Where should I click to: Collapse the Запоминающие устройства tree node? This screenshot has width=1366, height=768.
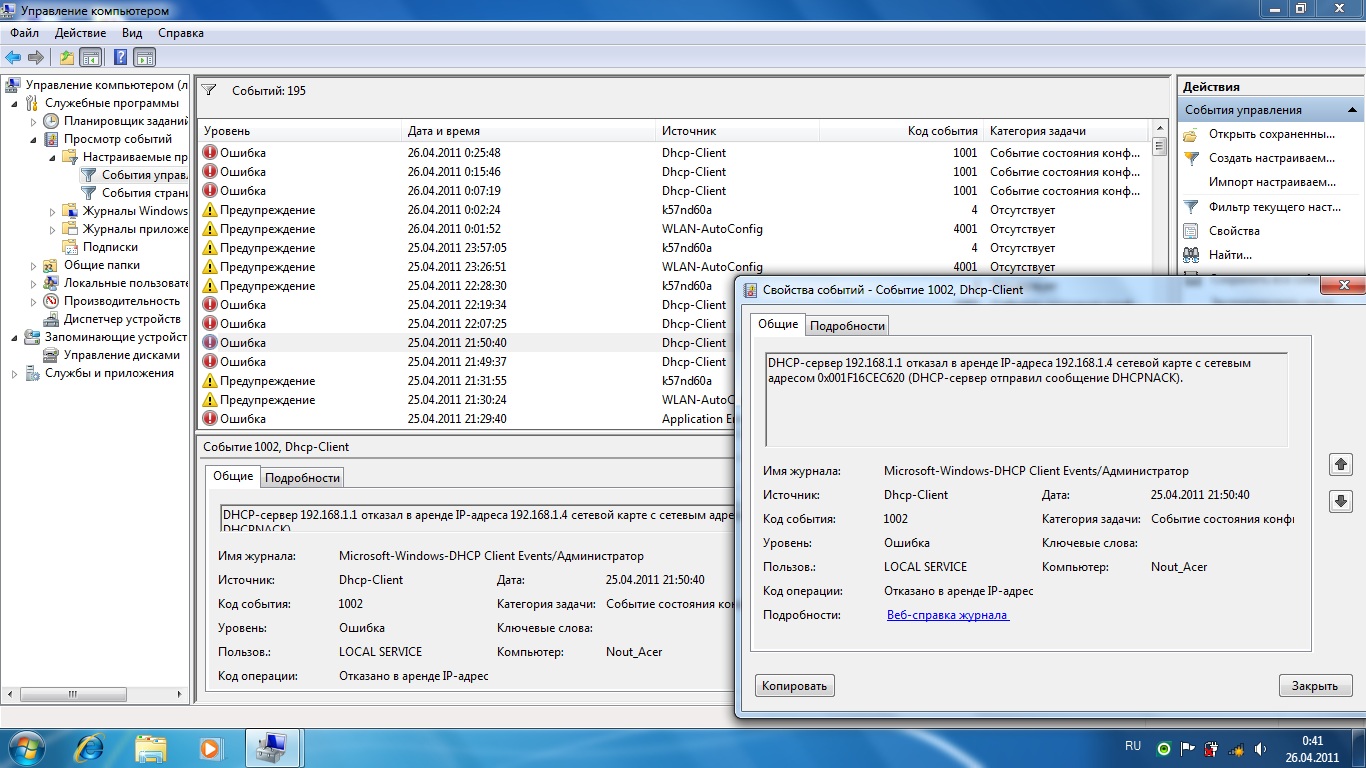(15, 337)
